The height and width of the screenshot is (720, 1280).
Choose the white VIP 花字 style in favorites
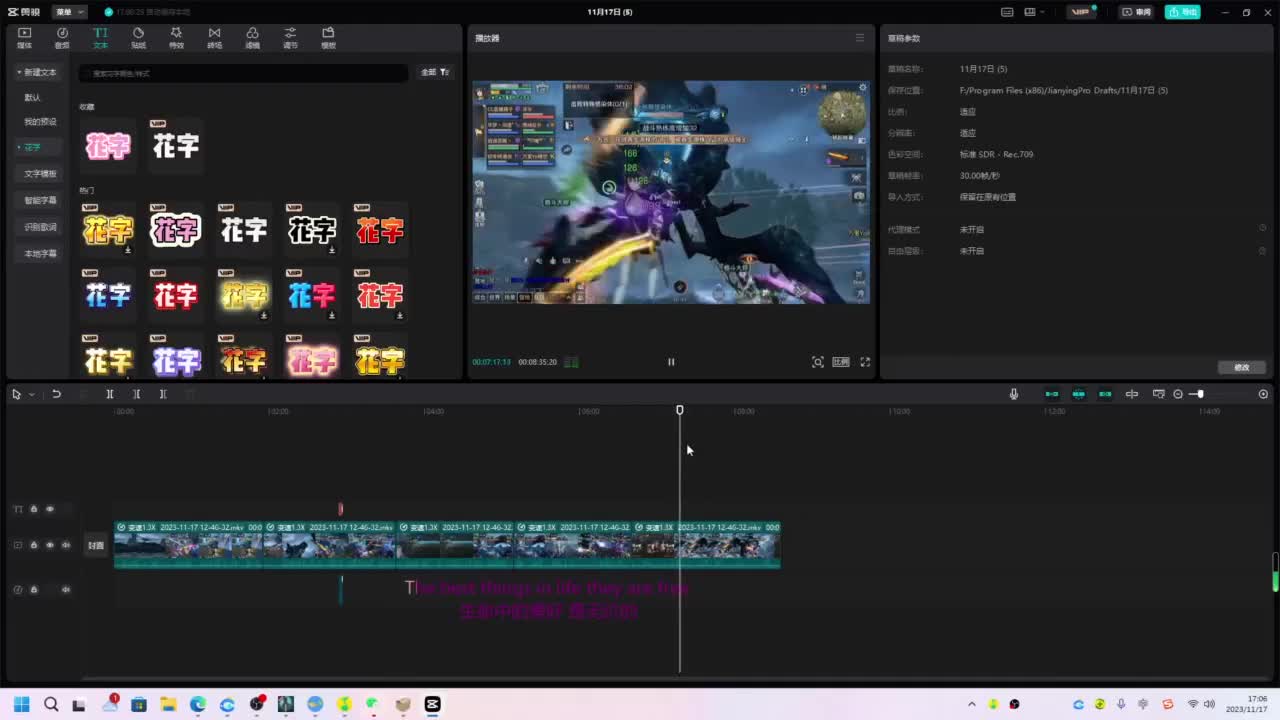pyautogui.click(x=176, y=146)
